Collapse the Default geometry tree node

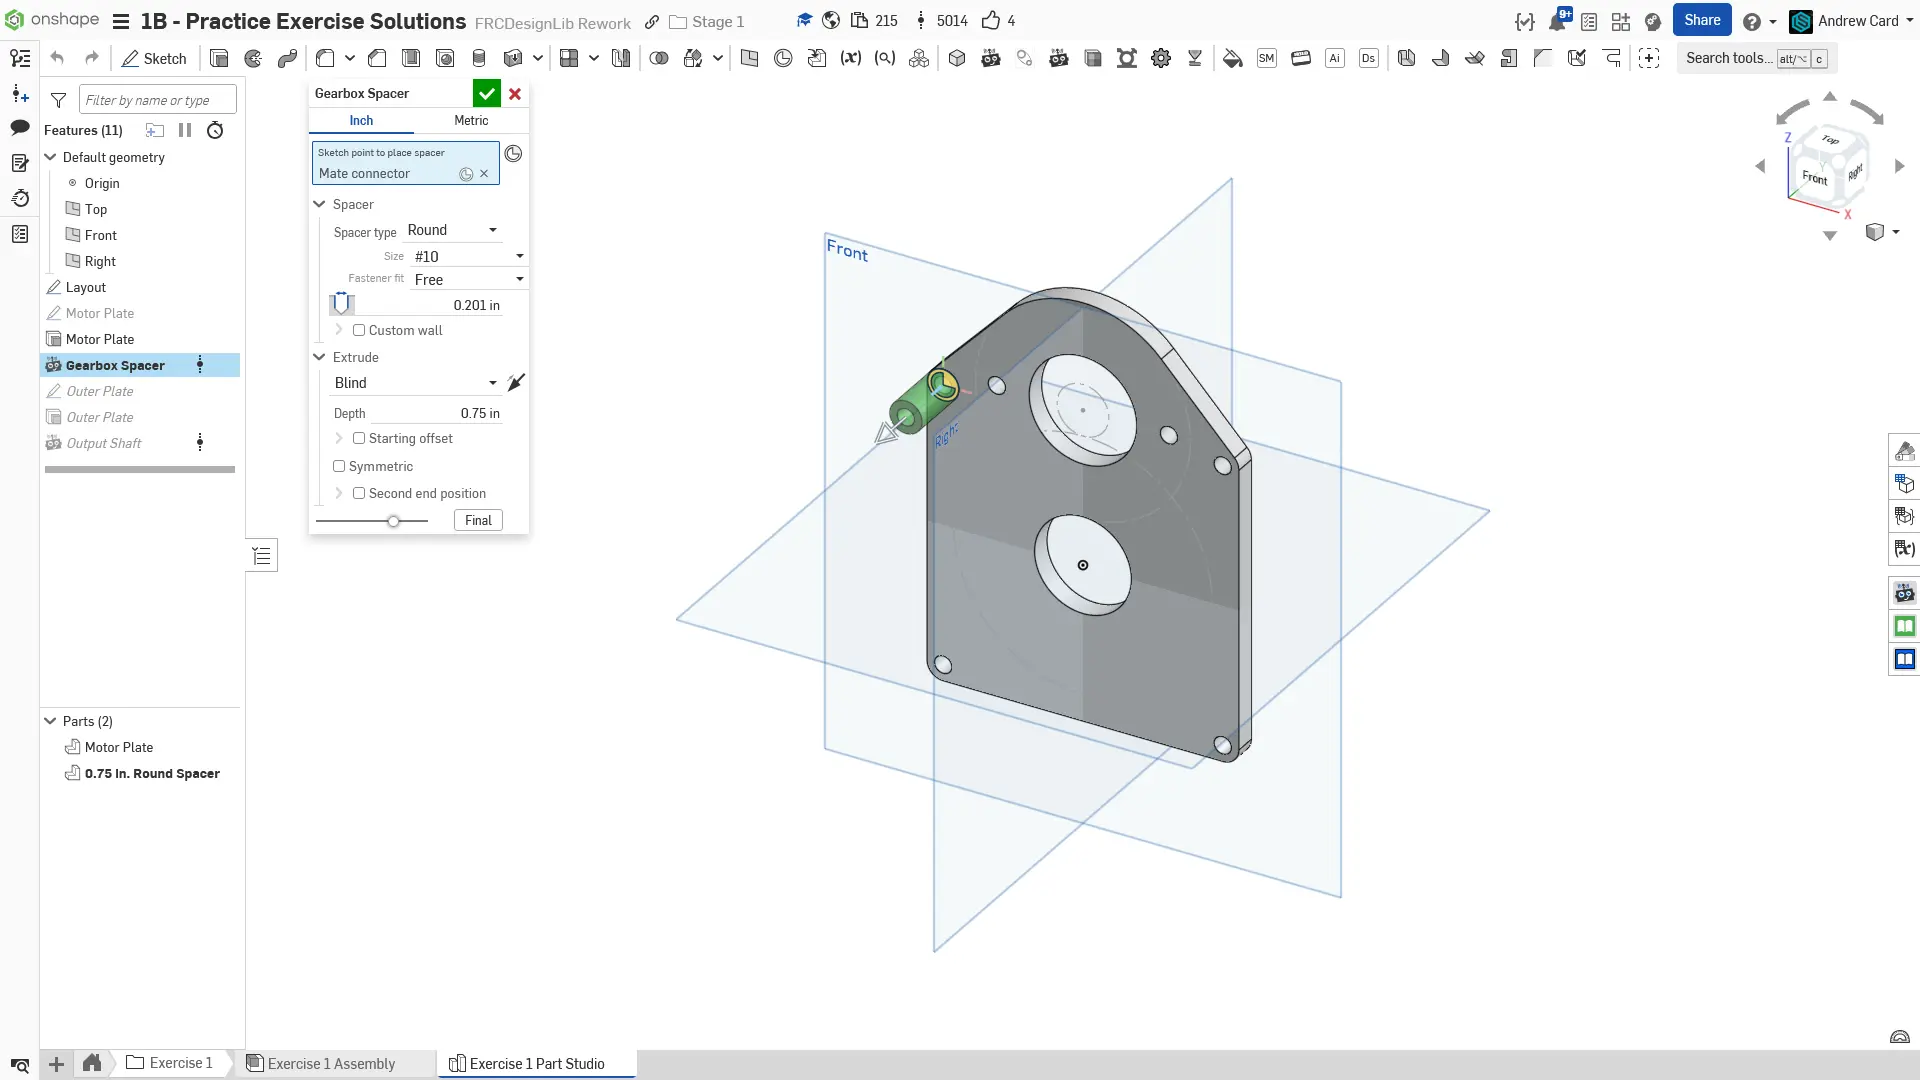tap(50, 157)
